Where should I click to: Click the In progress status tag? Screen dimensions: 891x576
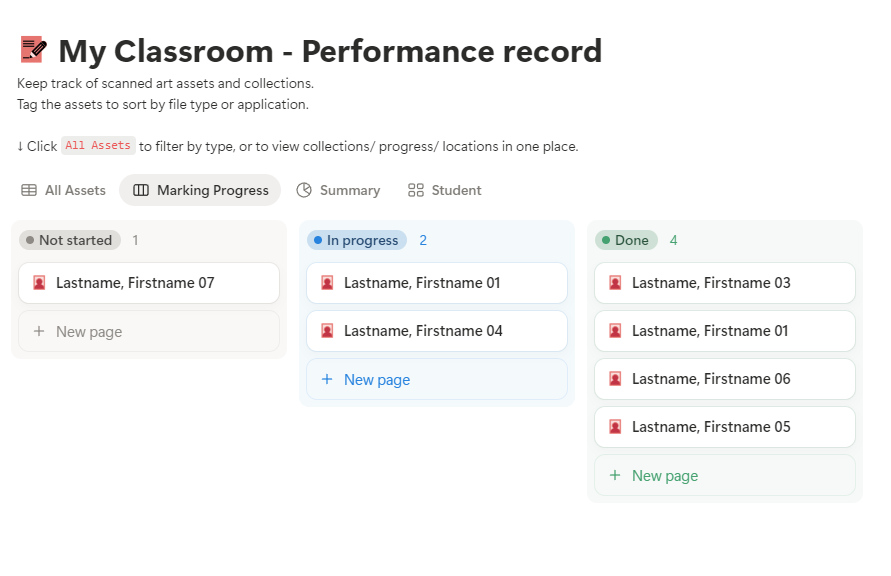point(357,240)
